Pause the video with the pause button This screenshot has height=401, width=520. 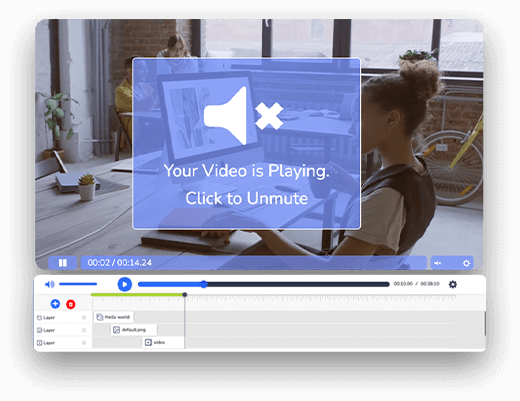coord(63,263)
